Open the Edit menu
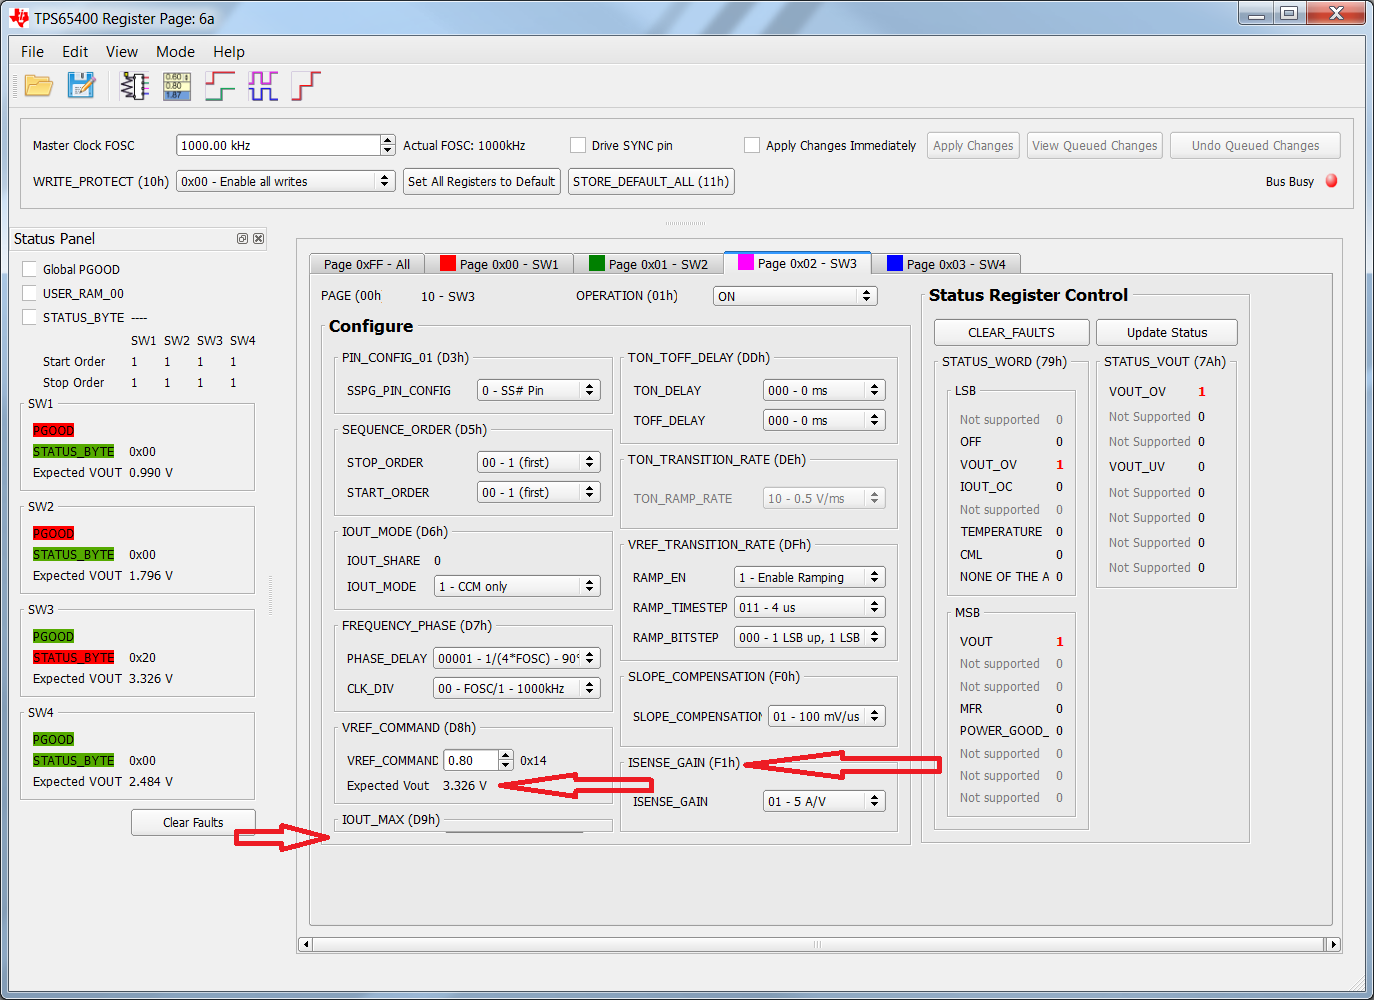The height and width of the screenshot is (1000, 1374). tap(75, 51)
